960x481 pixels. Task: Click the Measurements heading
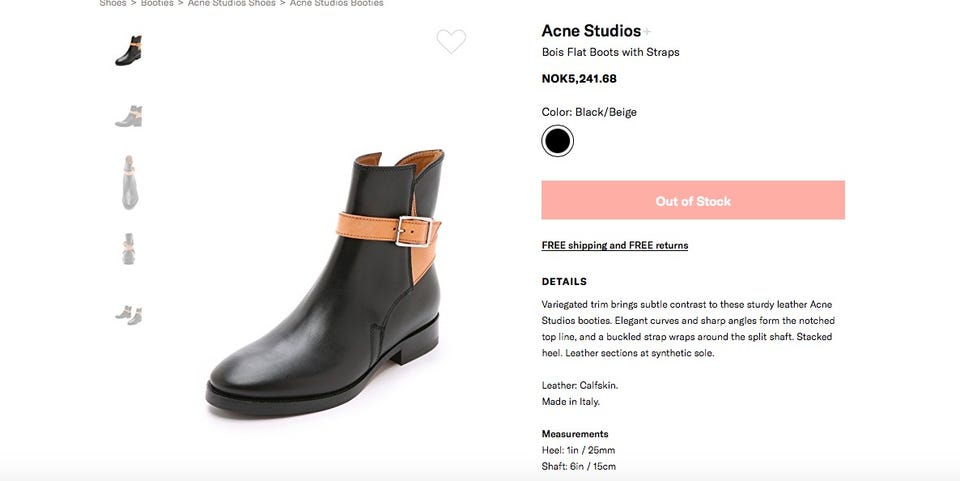pos(575,434)
